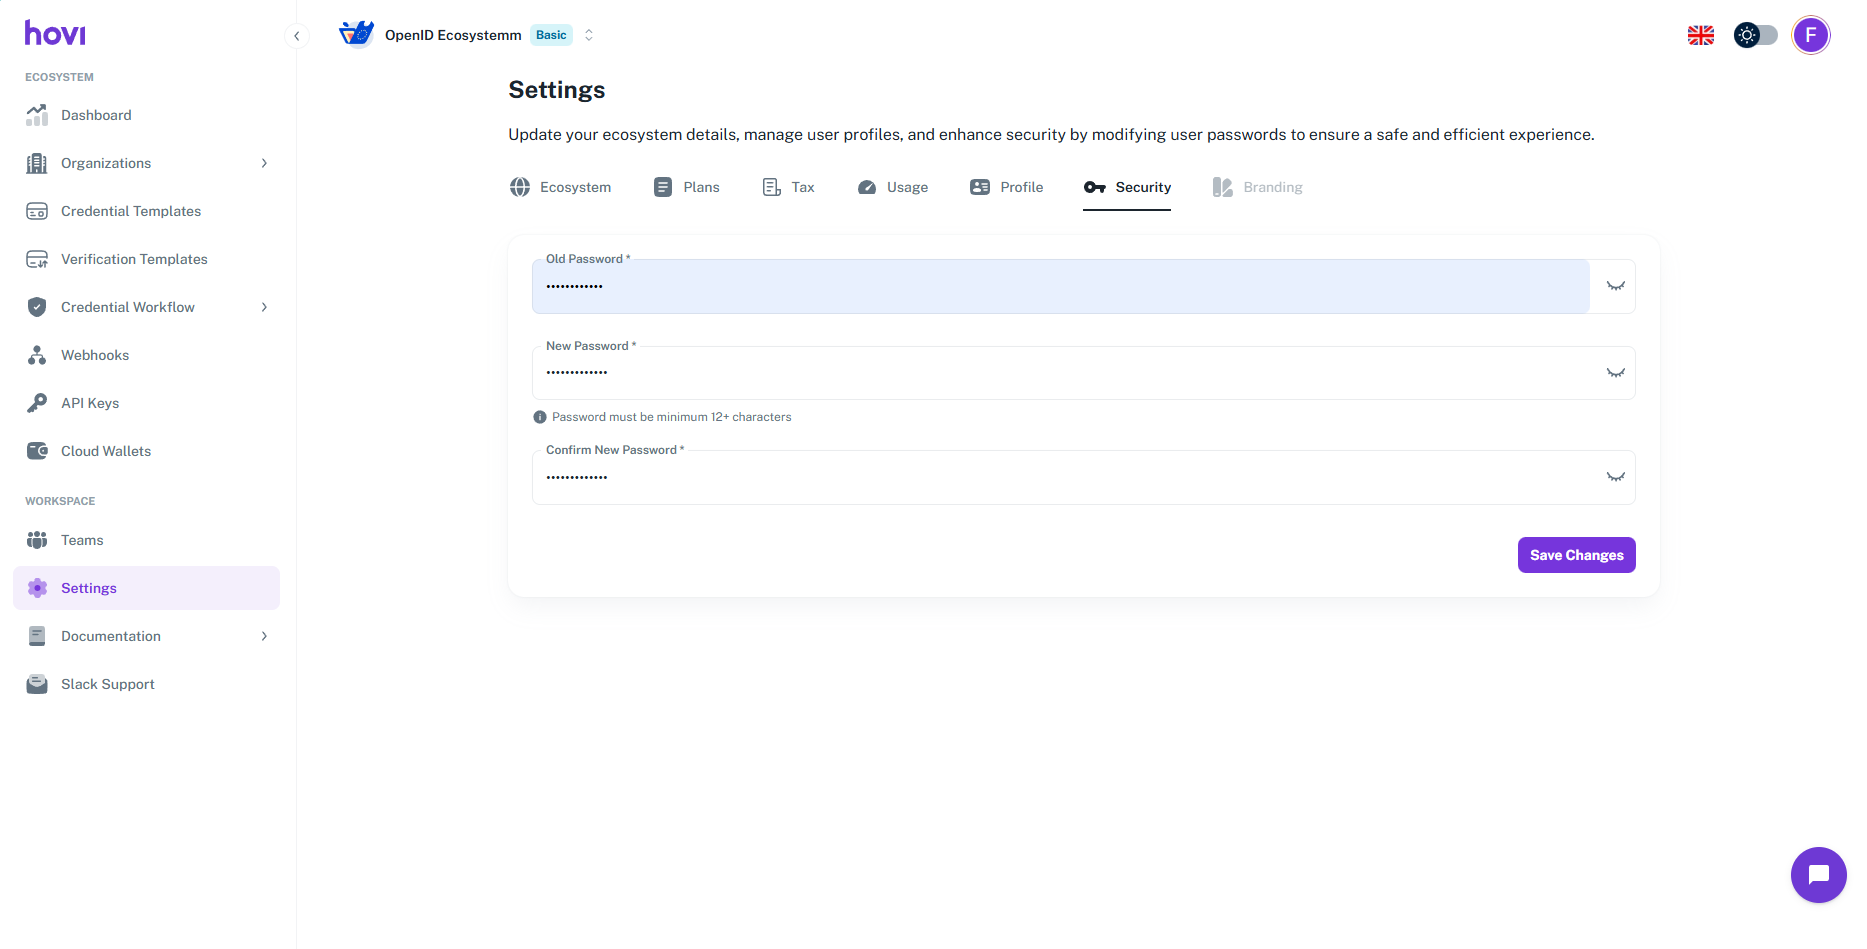Collapse the sidebar with the arrow button

pyautogui.click(x=297, y=36)
